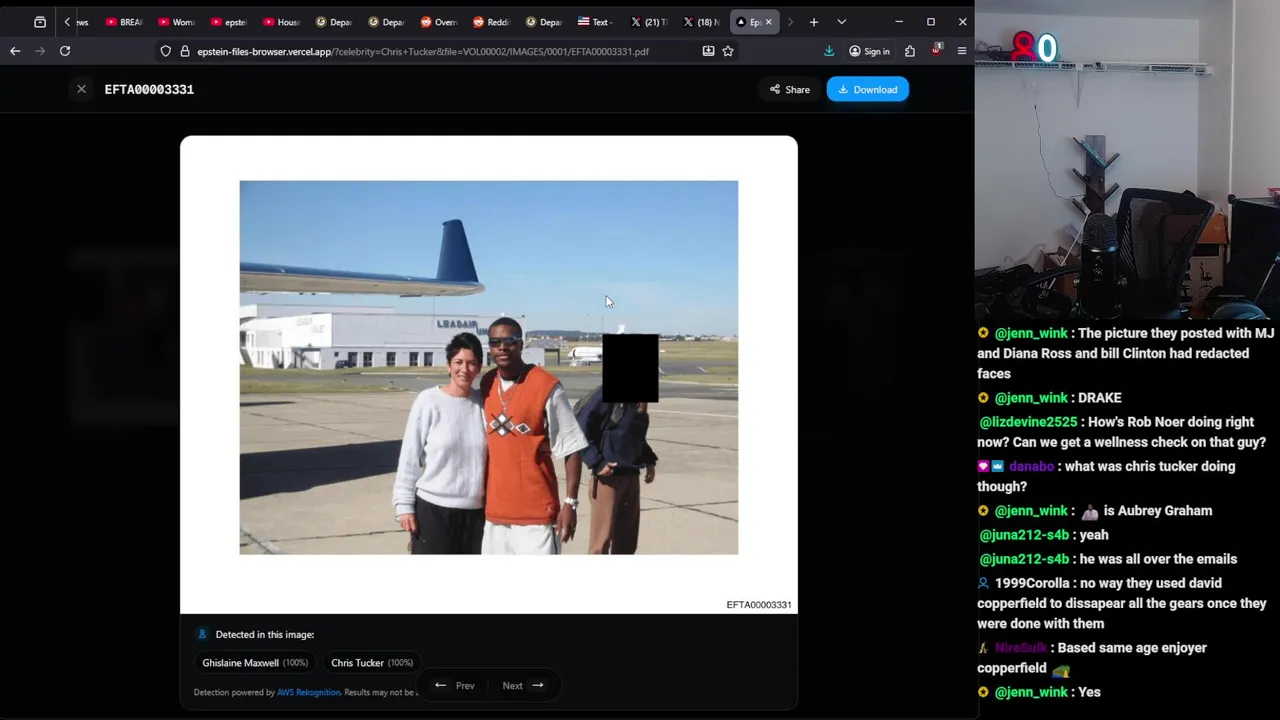Switch to the Text tab with flag icon
Image resolution: width=1280 pixels, height=720 pixels.
coord(595,22)
